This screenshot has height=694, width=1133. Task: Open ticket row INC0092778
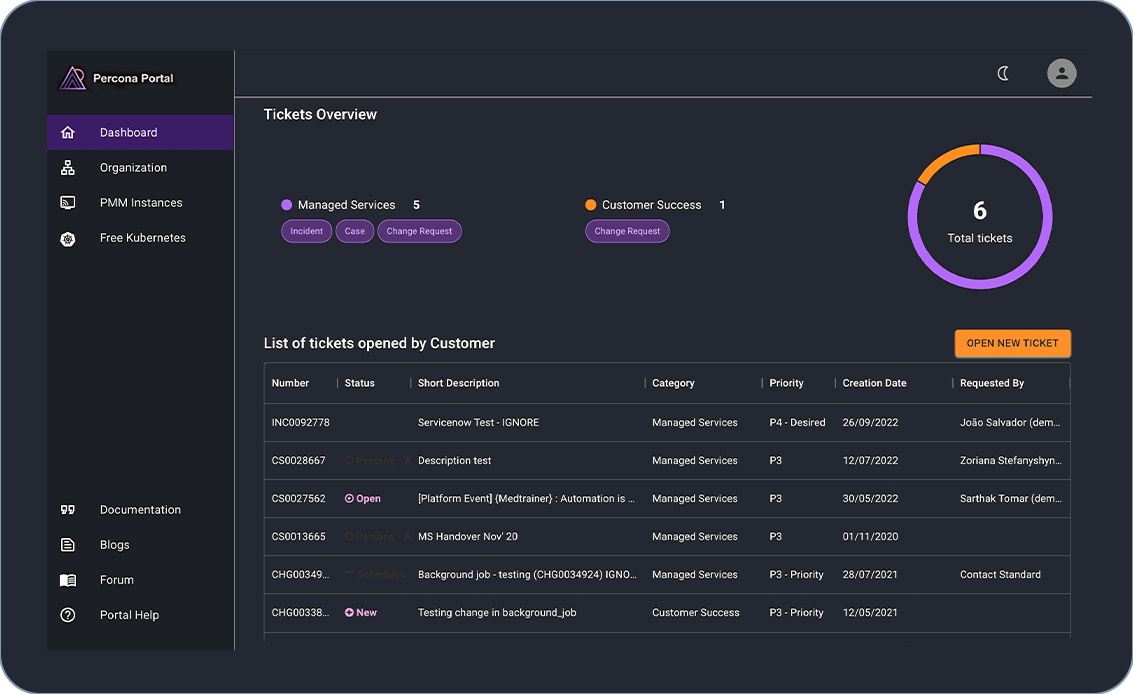point(300,423)
